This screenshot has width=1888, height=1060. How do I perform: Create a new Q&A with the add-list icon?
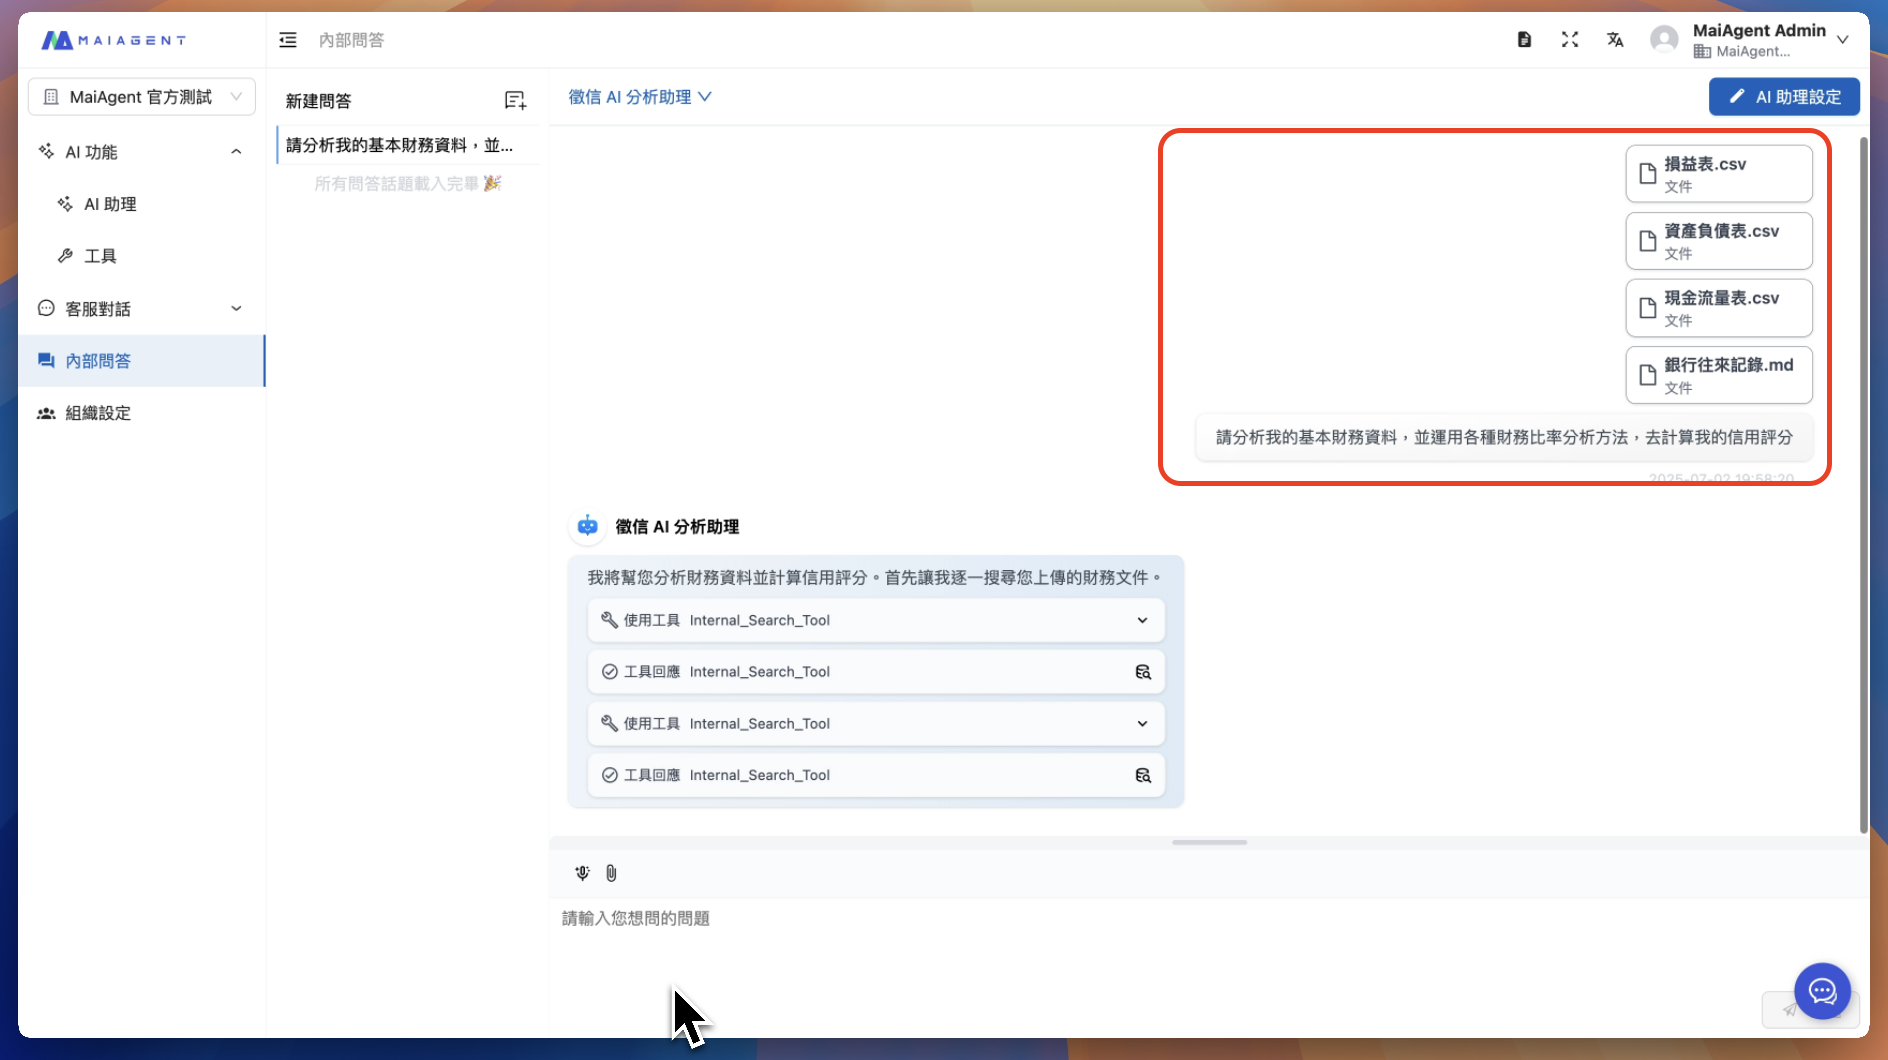click(x=515, y=100)
